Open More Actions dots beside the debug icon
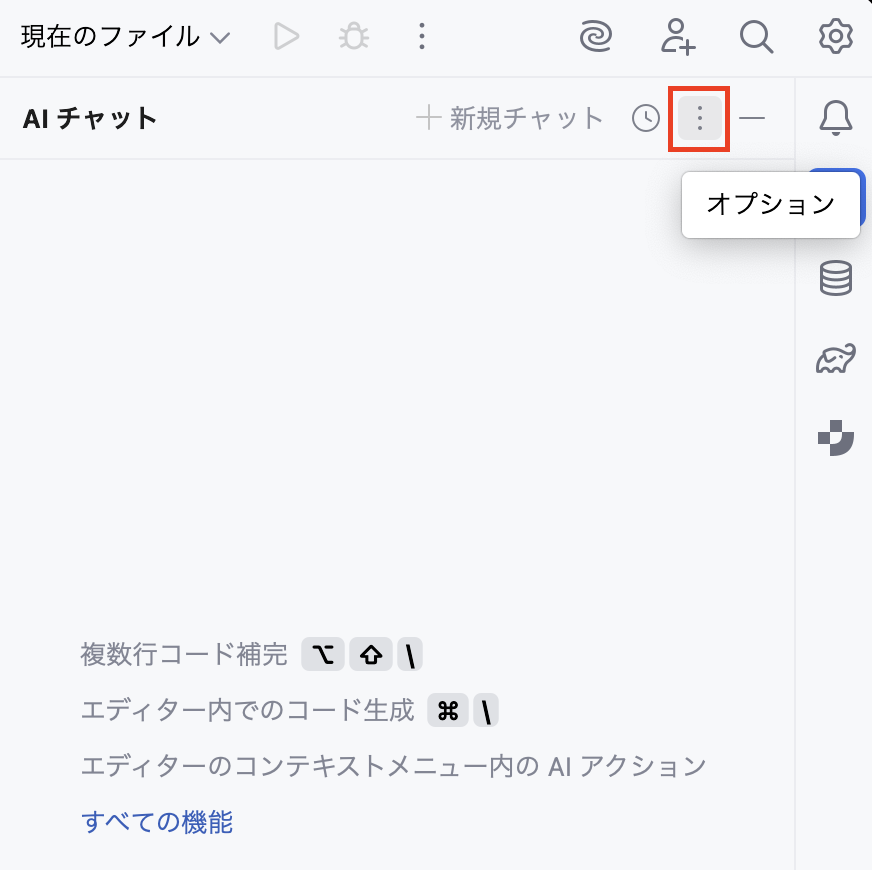The image size is (872, 870). coord(422,37)
